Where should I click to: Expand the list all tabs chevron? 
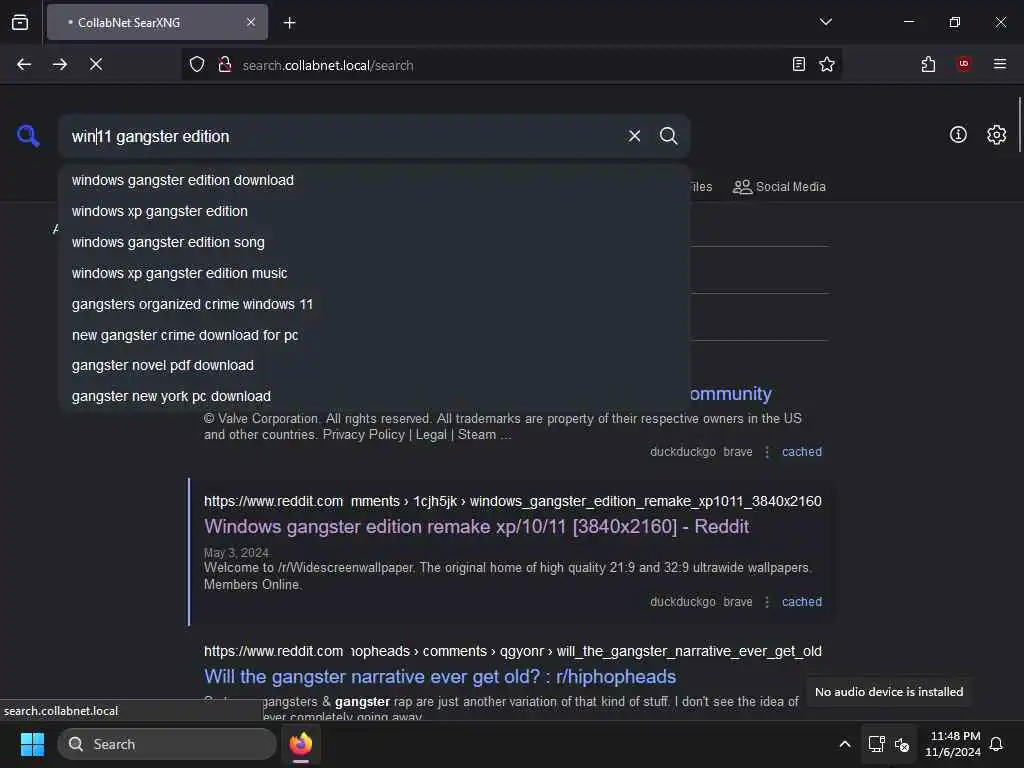(x=825, y=22)
